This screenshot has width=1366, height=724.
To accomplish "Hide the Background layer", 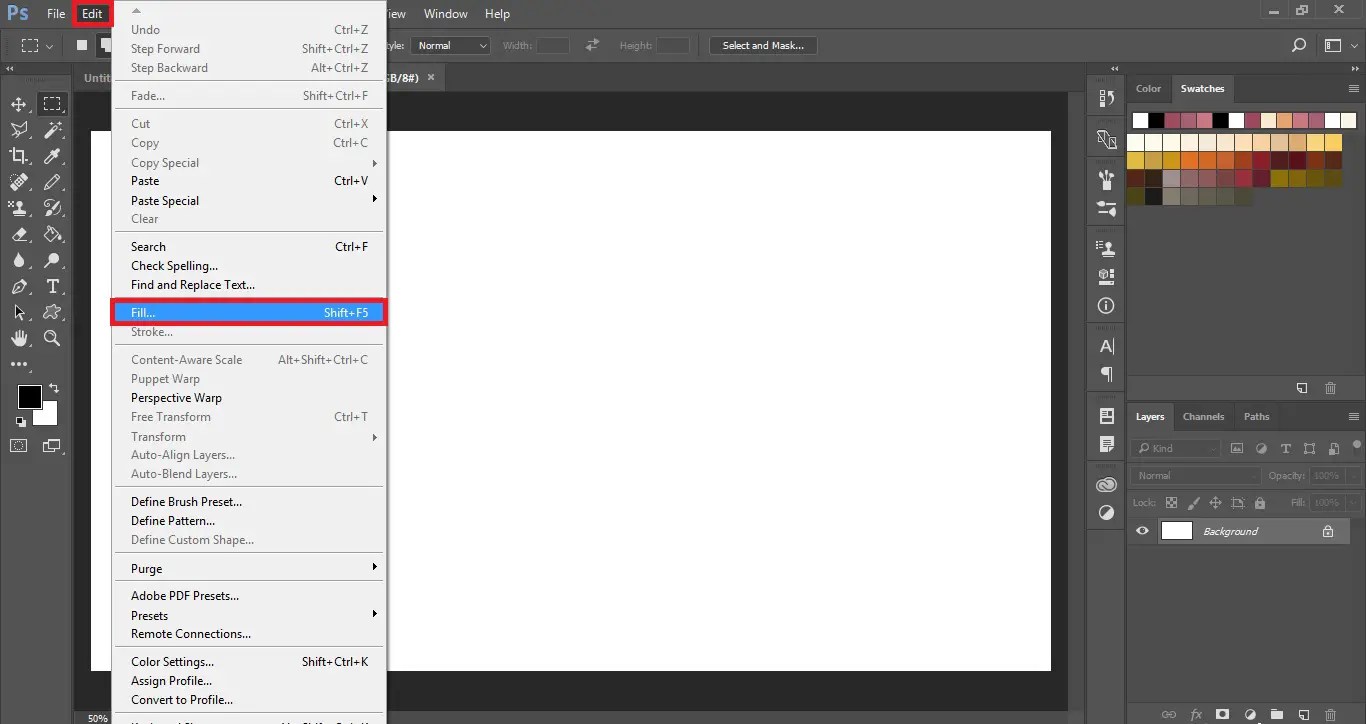I will 1141,531.
